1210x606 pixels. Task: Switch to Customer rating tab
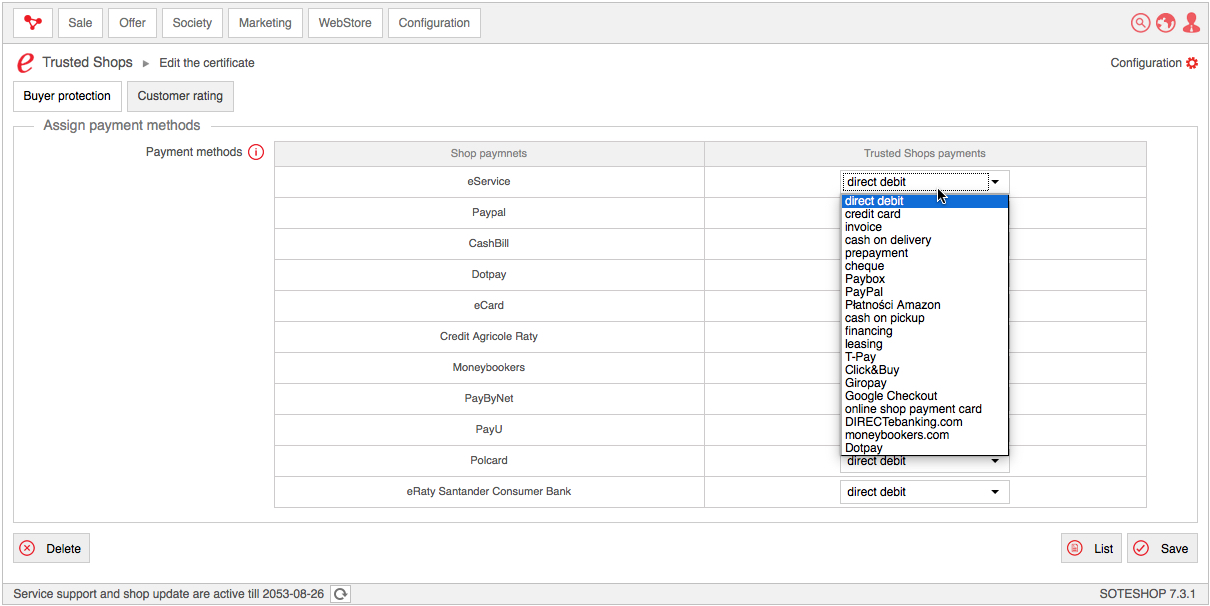point(180,96)
